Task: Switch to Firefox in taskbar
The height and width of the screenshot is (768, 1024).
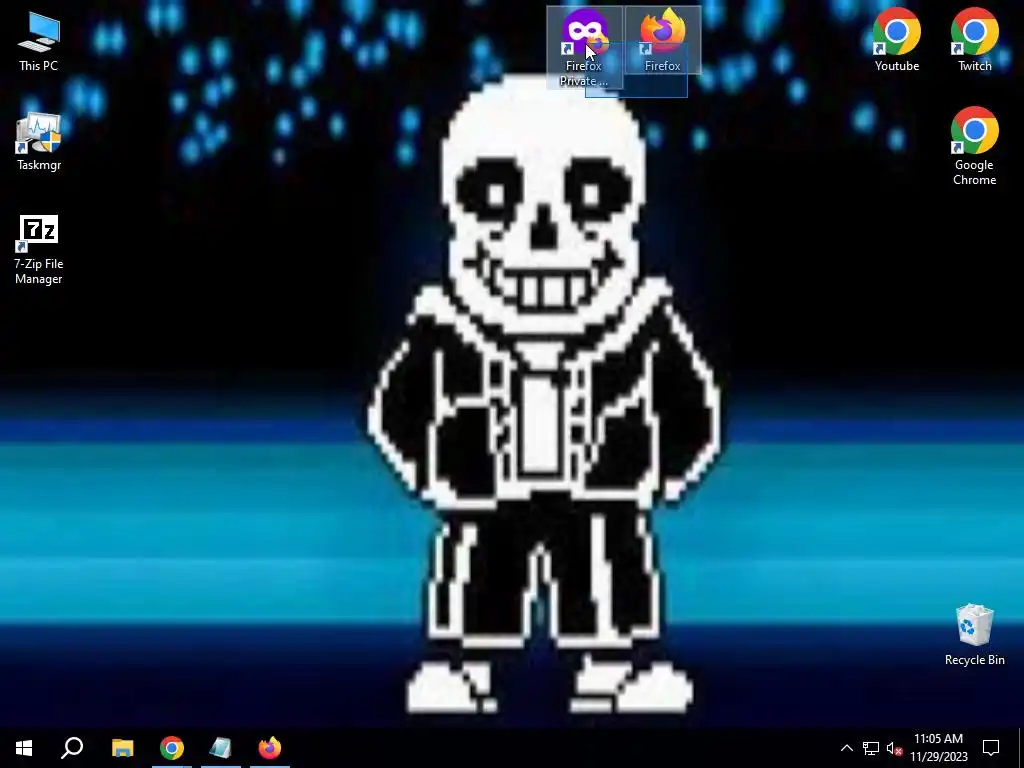Action: [270, 748]
